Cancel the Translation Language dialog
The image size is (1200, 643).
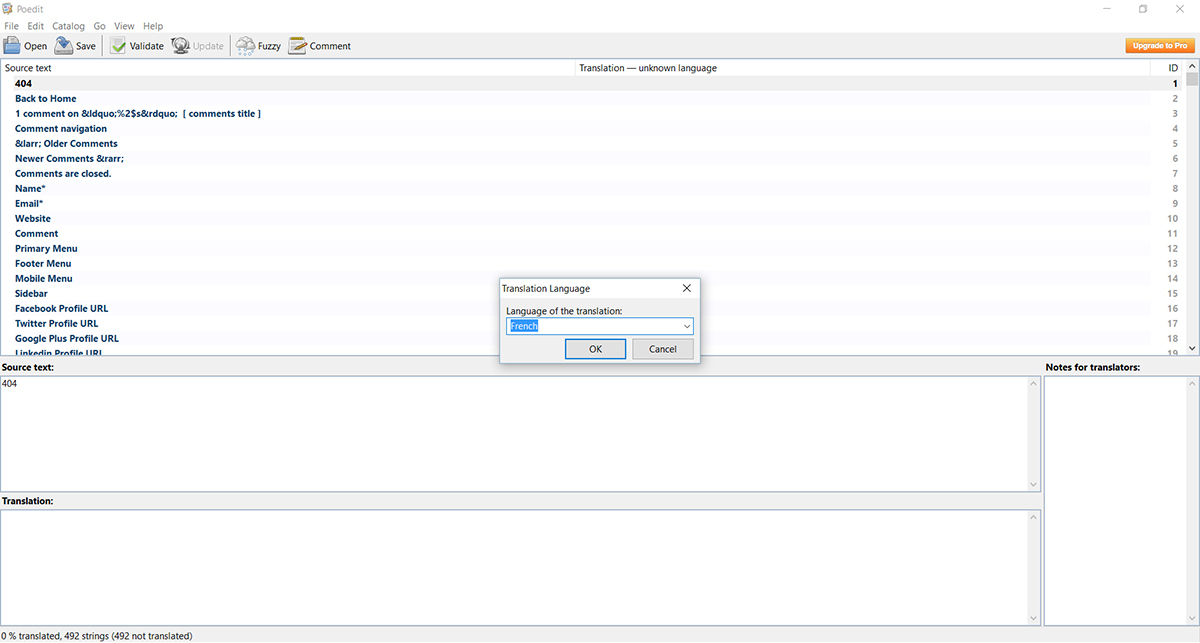663,349
